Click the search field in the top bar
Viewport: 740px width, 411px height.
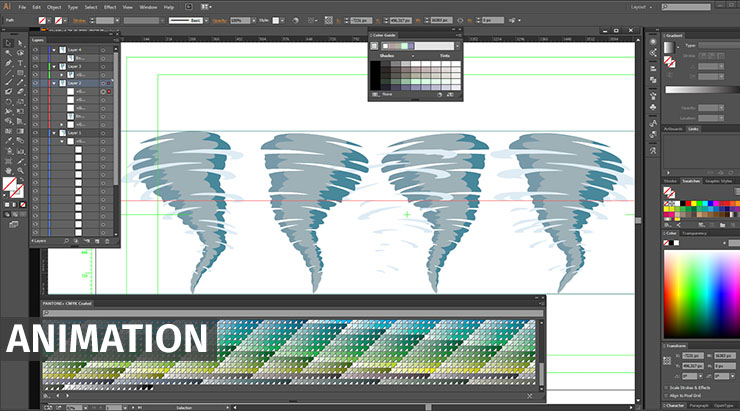tap(685, 7)
